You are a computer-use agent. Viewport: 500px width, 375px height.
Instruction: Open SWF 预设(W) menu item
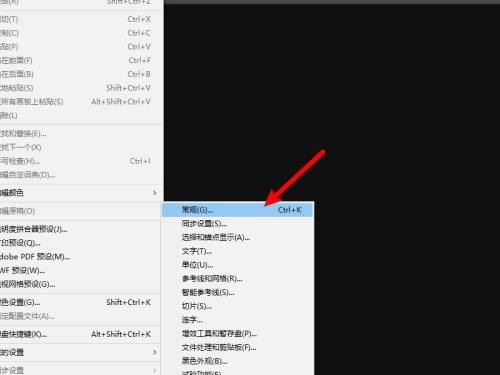(80, 270)
